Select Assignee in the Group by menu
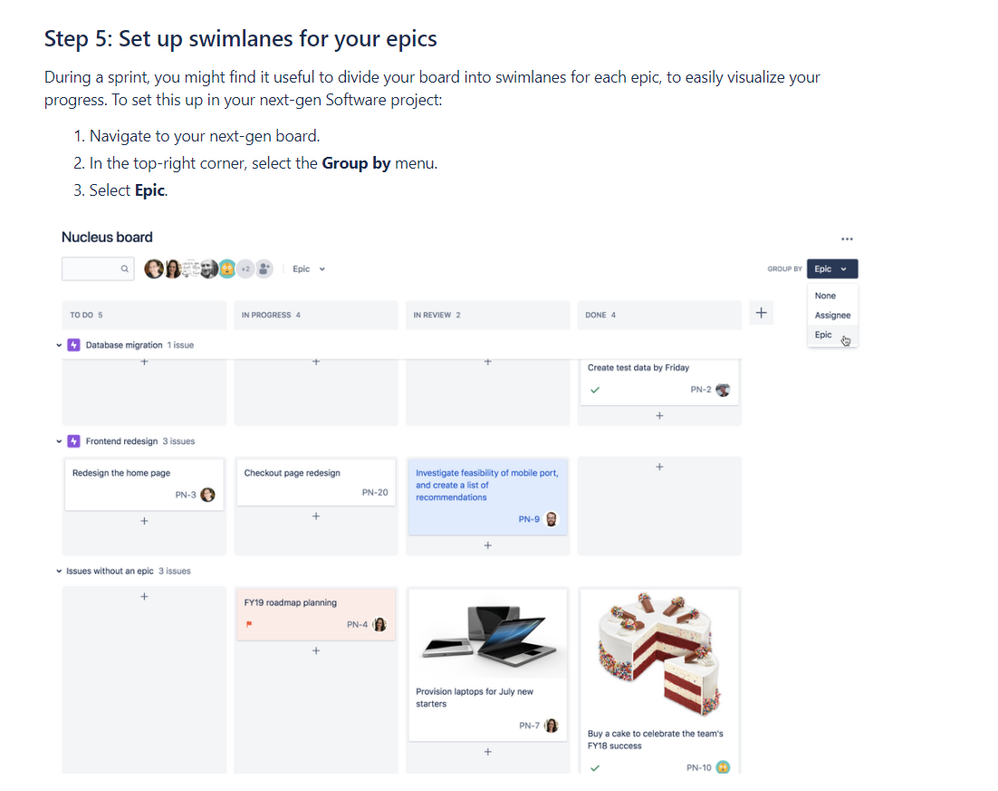The image size is (998, 791). click(832, 315)
